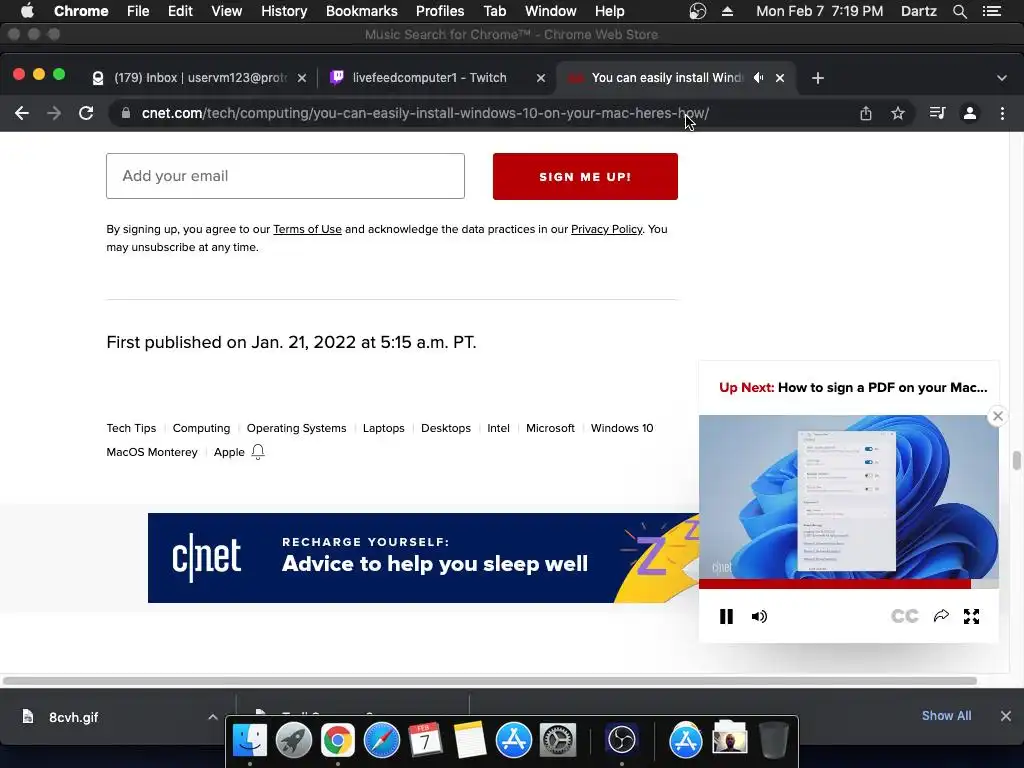Click the floating video thumbnail

(x=848, y=497)
